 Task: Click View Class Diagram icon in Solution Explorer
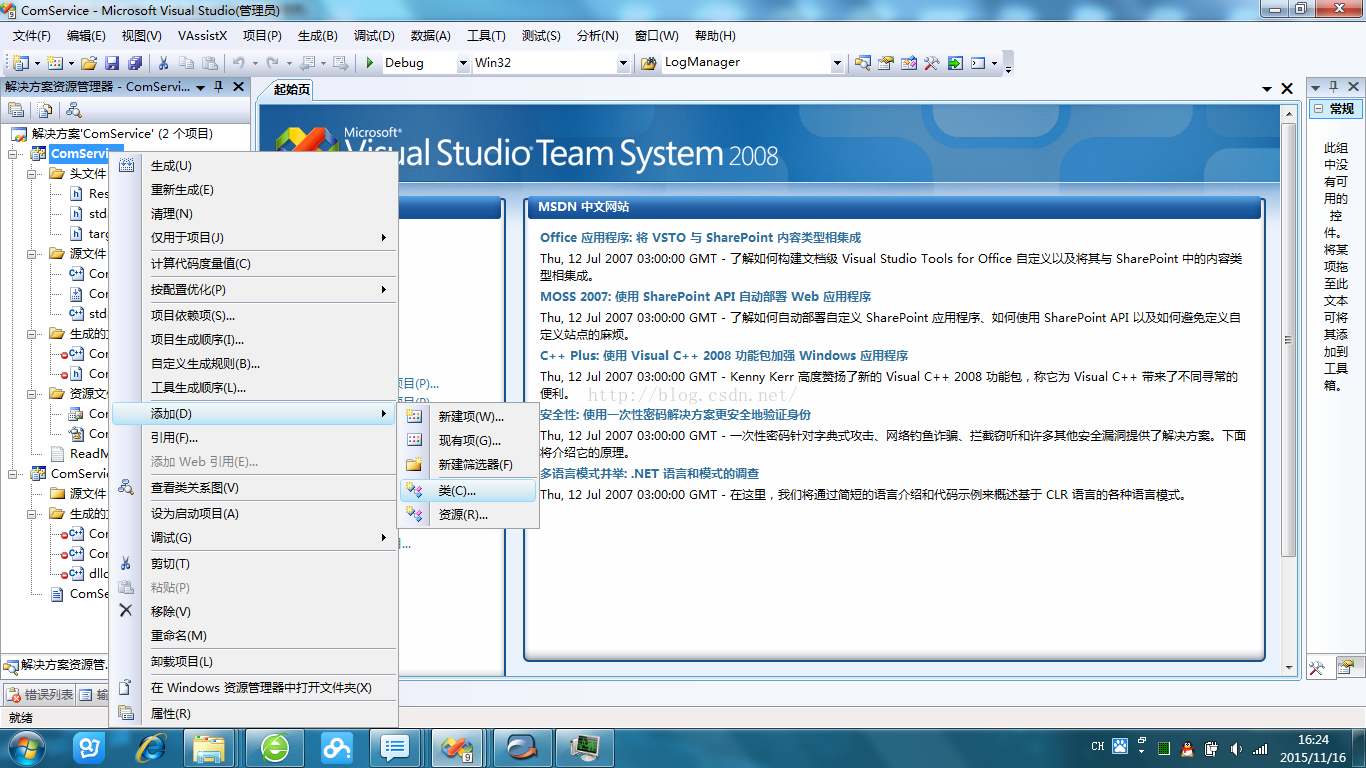click(x=74, y=110)
